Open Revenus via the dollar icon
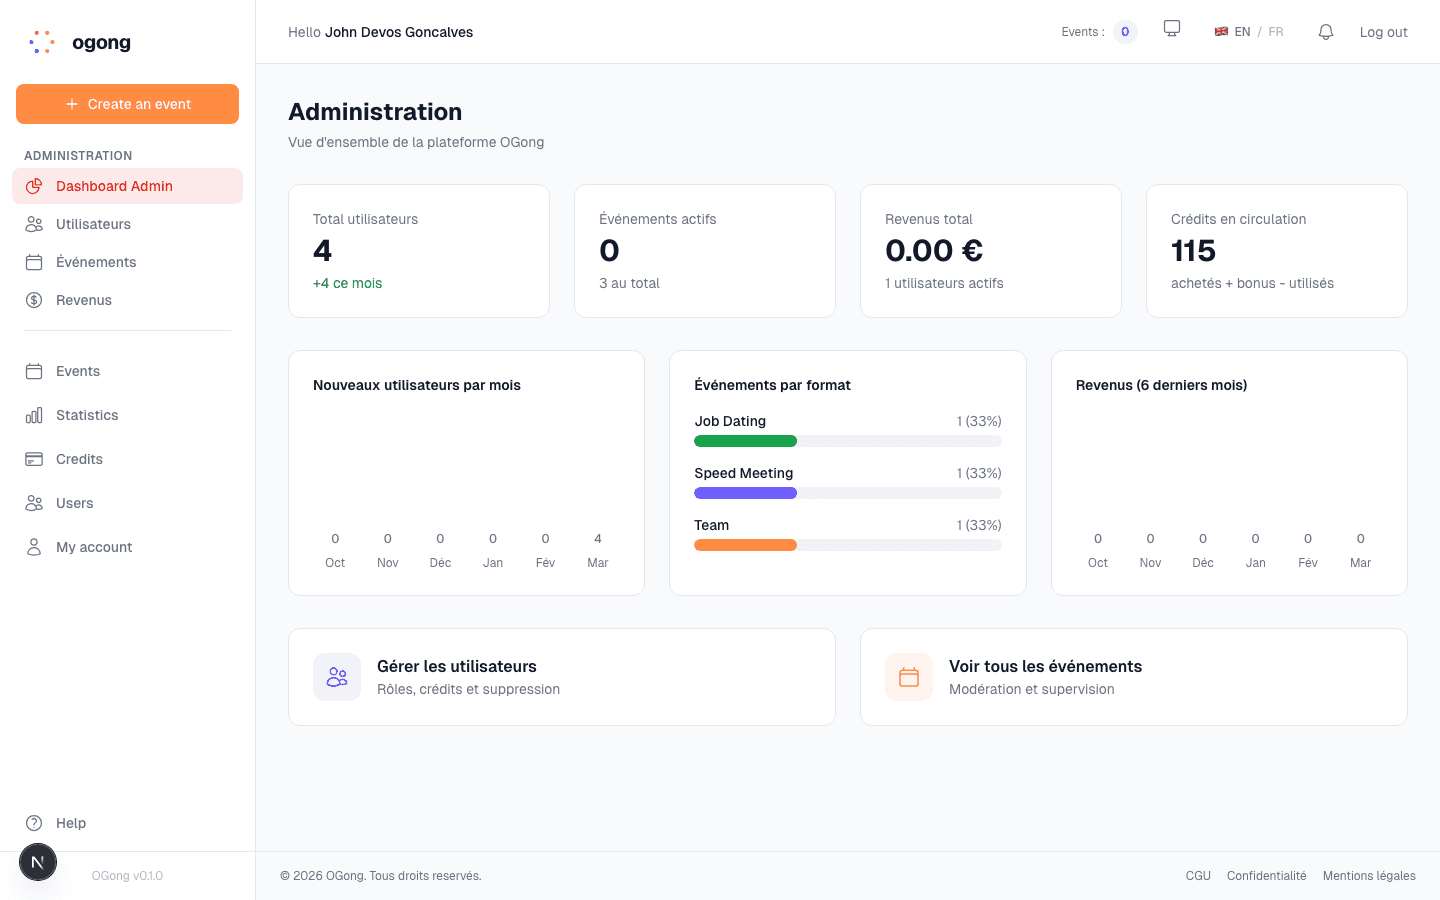 click(34, 300)
